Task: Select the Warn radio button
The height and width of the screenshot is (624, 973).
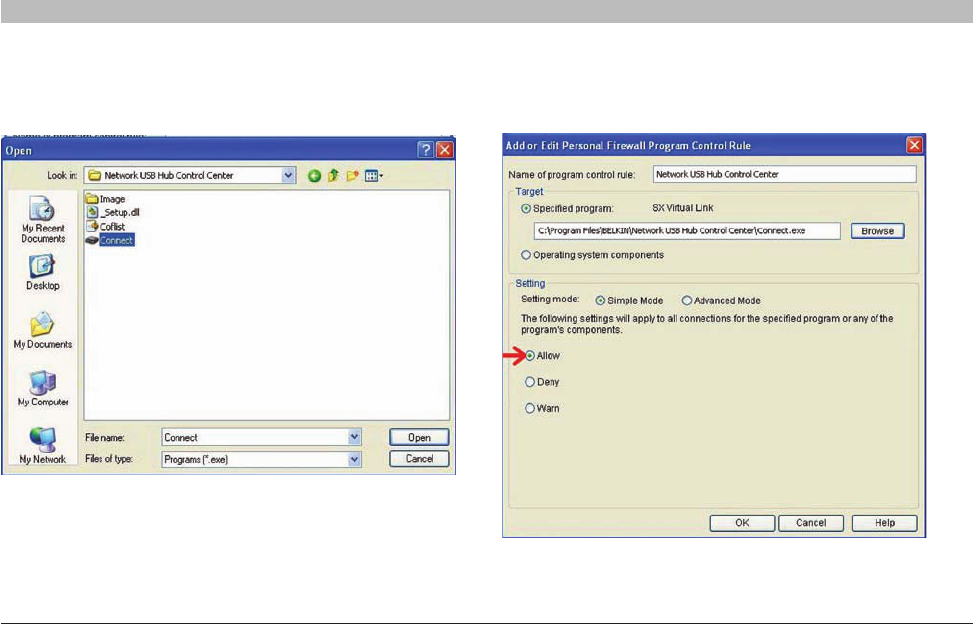Action: [x=530, y=408]
